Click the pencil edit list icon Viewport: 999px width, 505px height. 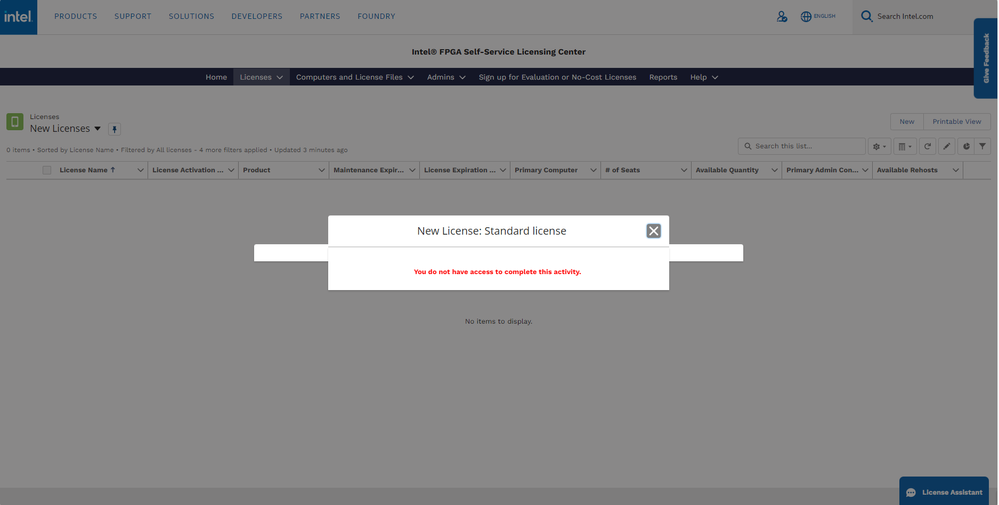click(x=947, y=146)
